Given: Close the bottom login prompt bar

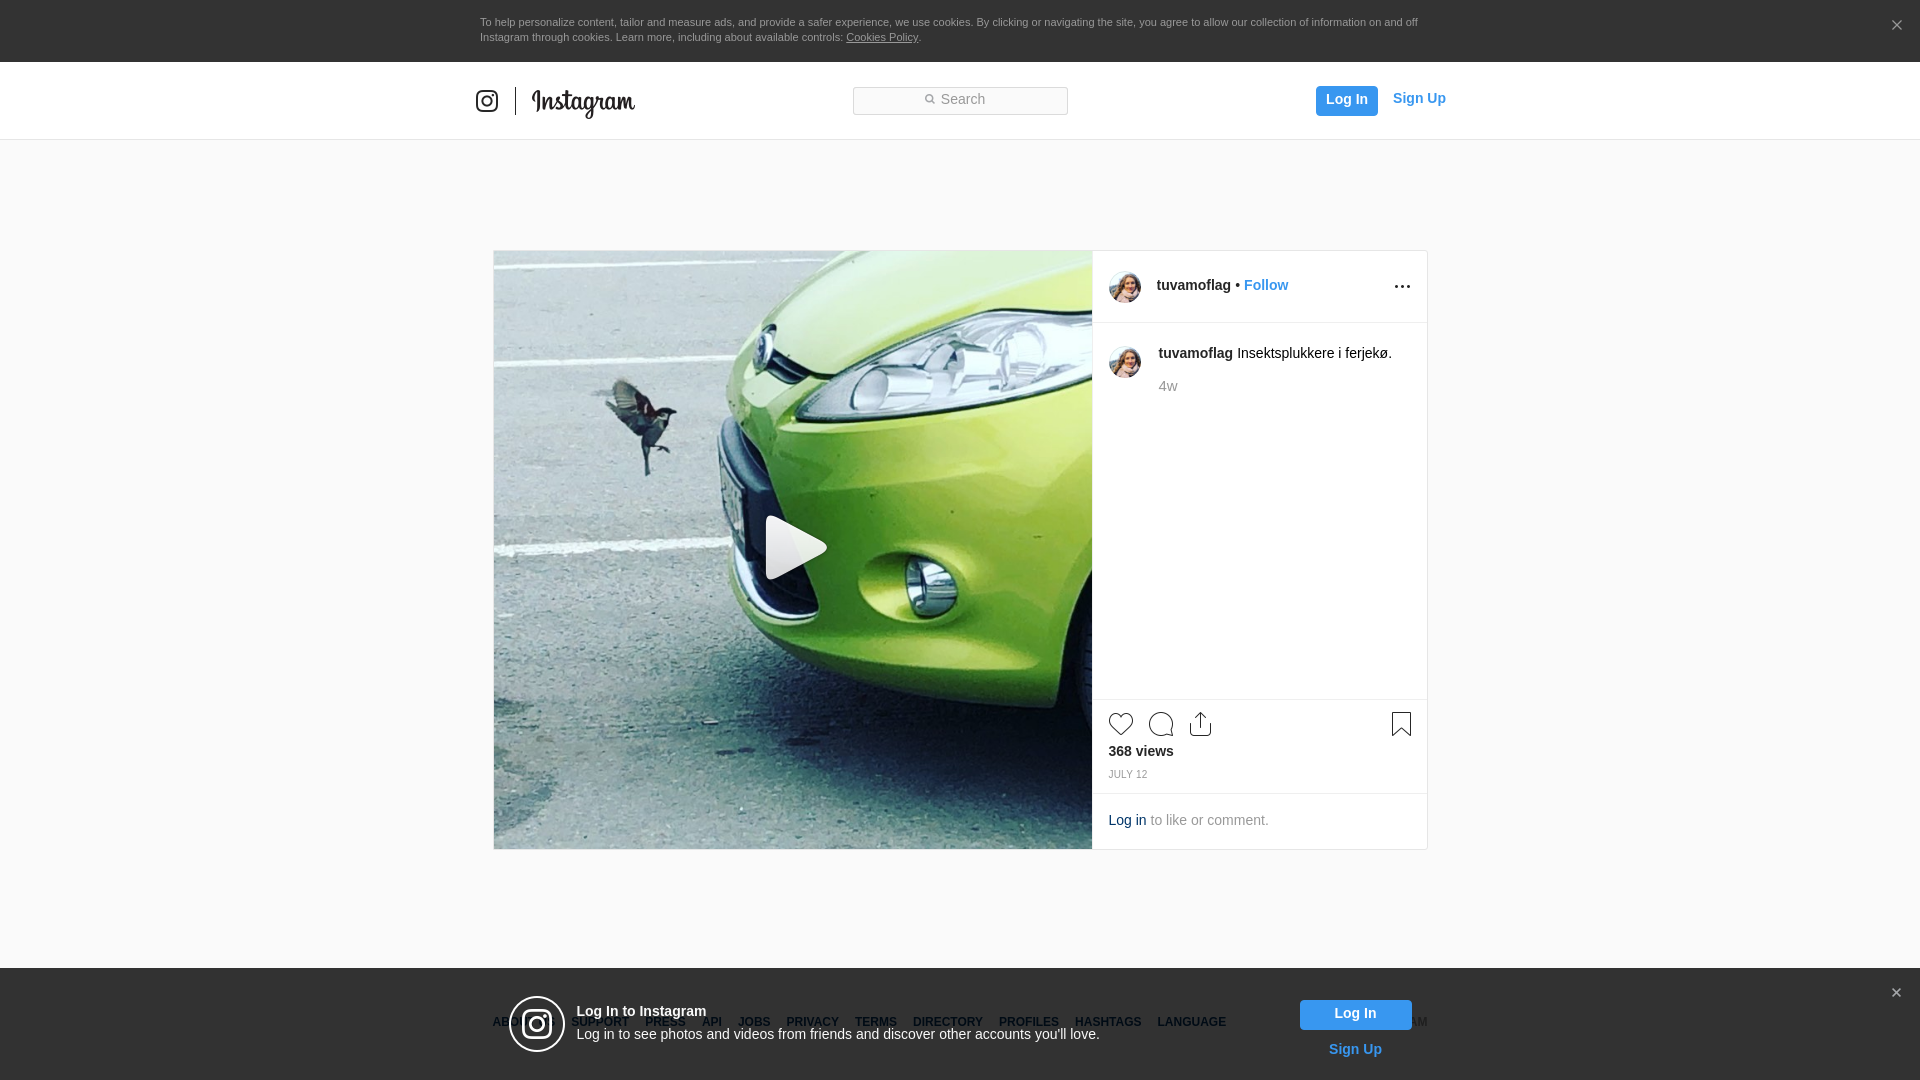Looking at the screenshot, I should pos(1896,993).
